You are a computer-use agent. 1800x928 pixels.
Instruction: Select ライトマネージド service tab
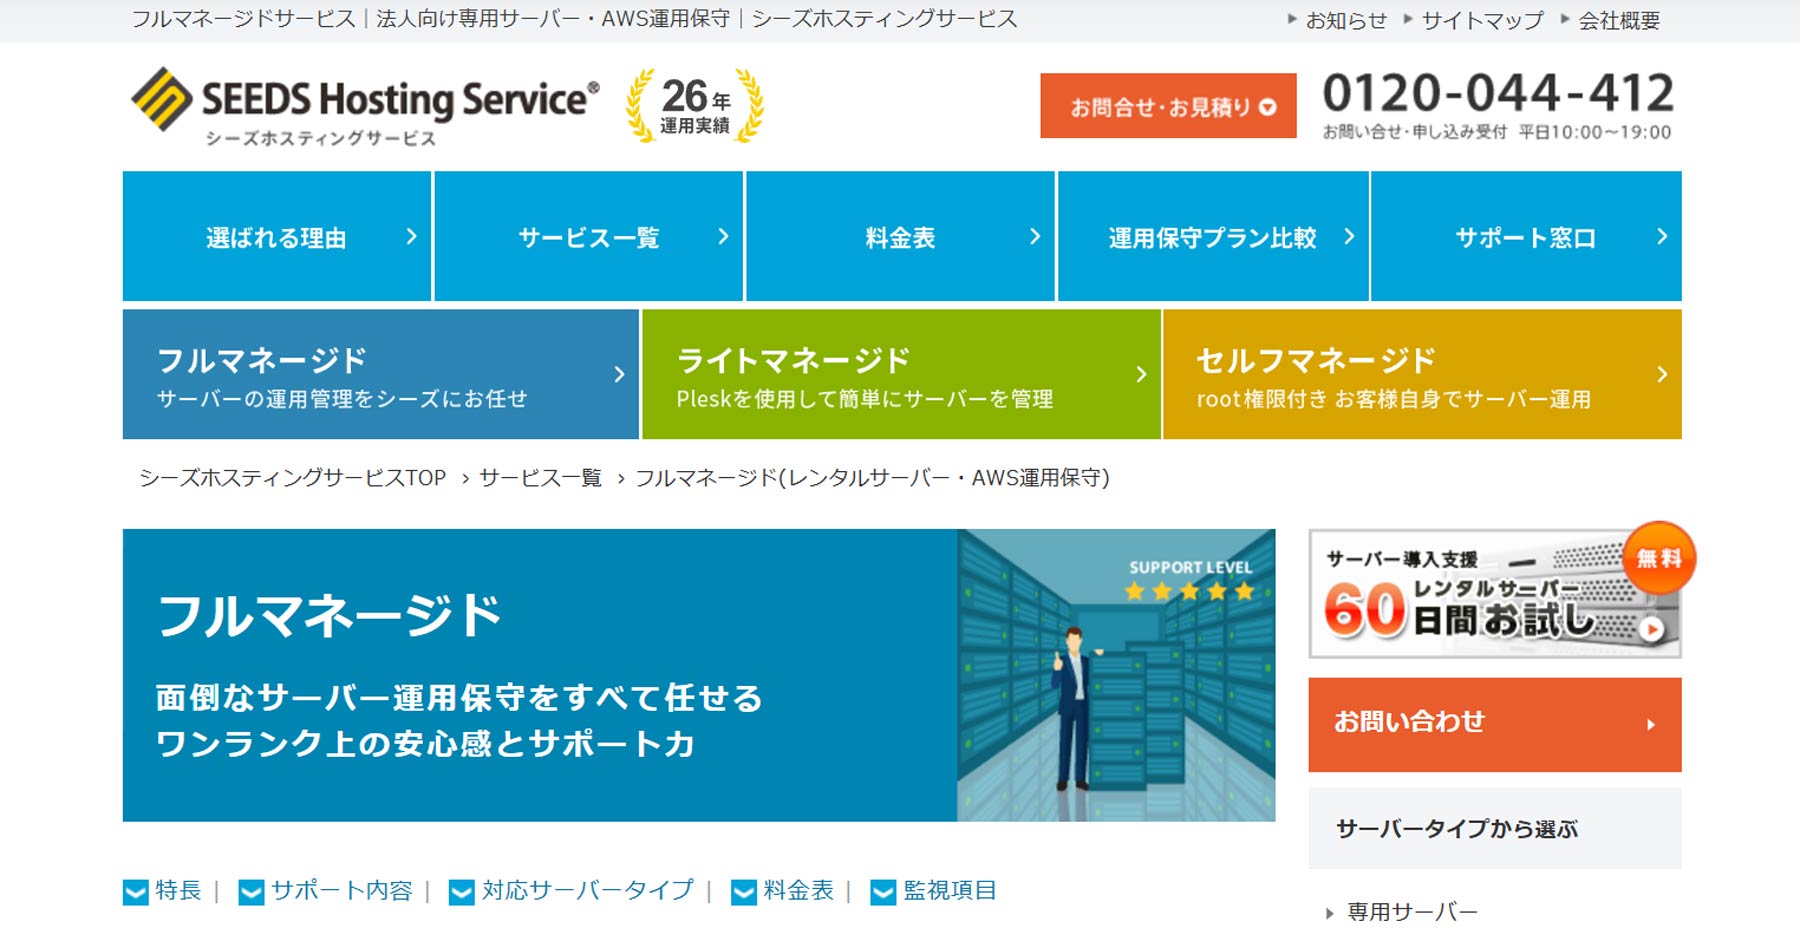pos(901,374)
